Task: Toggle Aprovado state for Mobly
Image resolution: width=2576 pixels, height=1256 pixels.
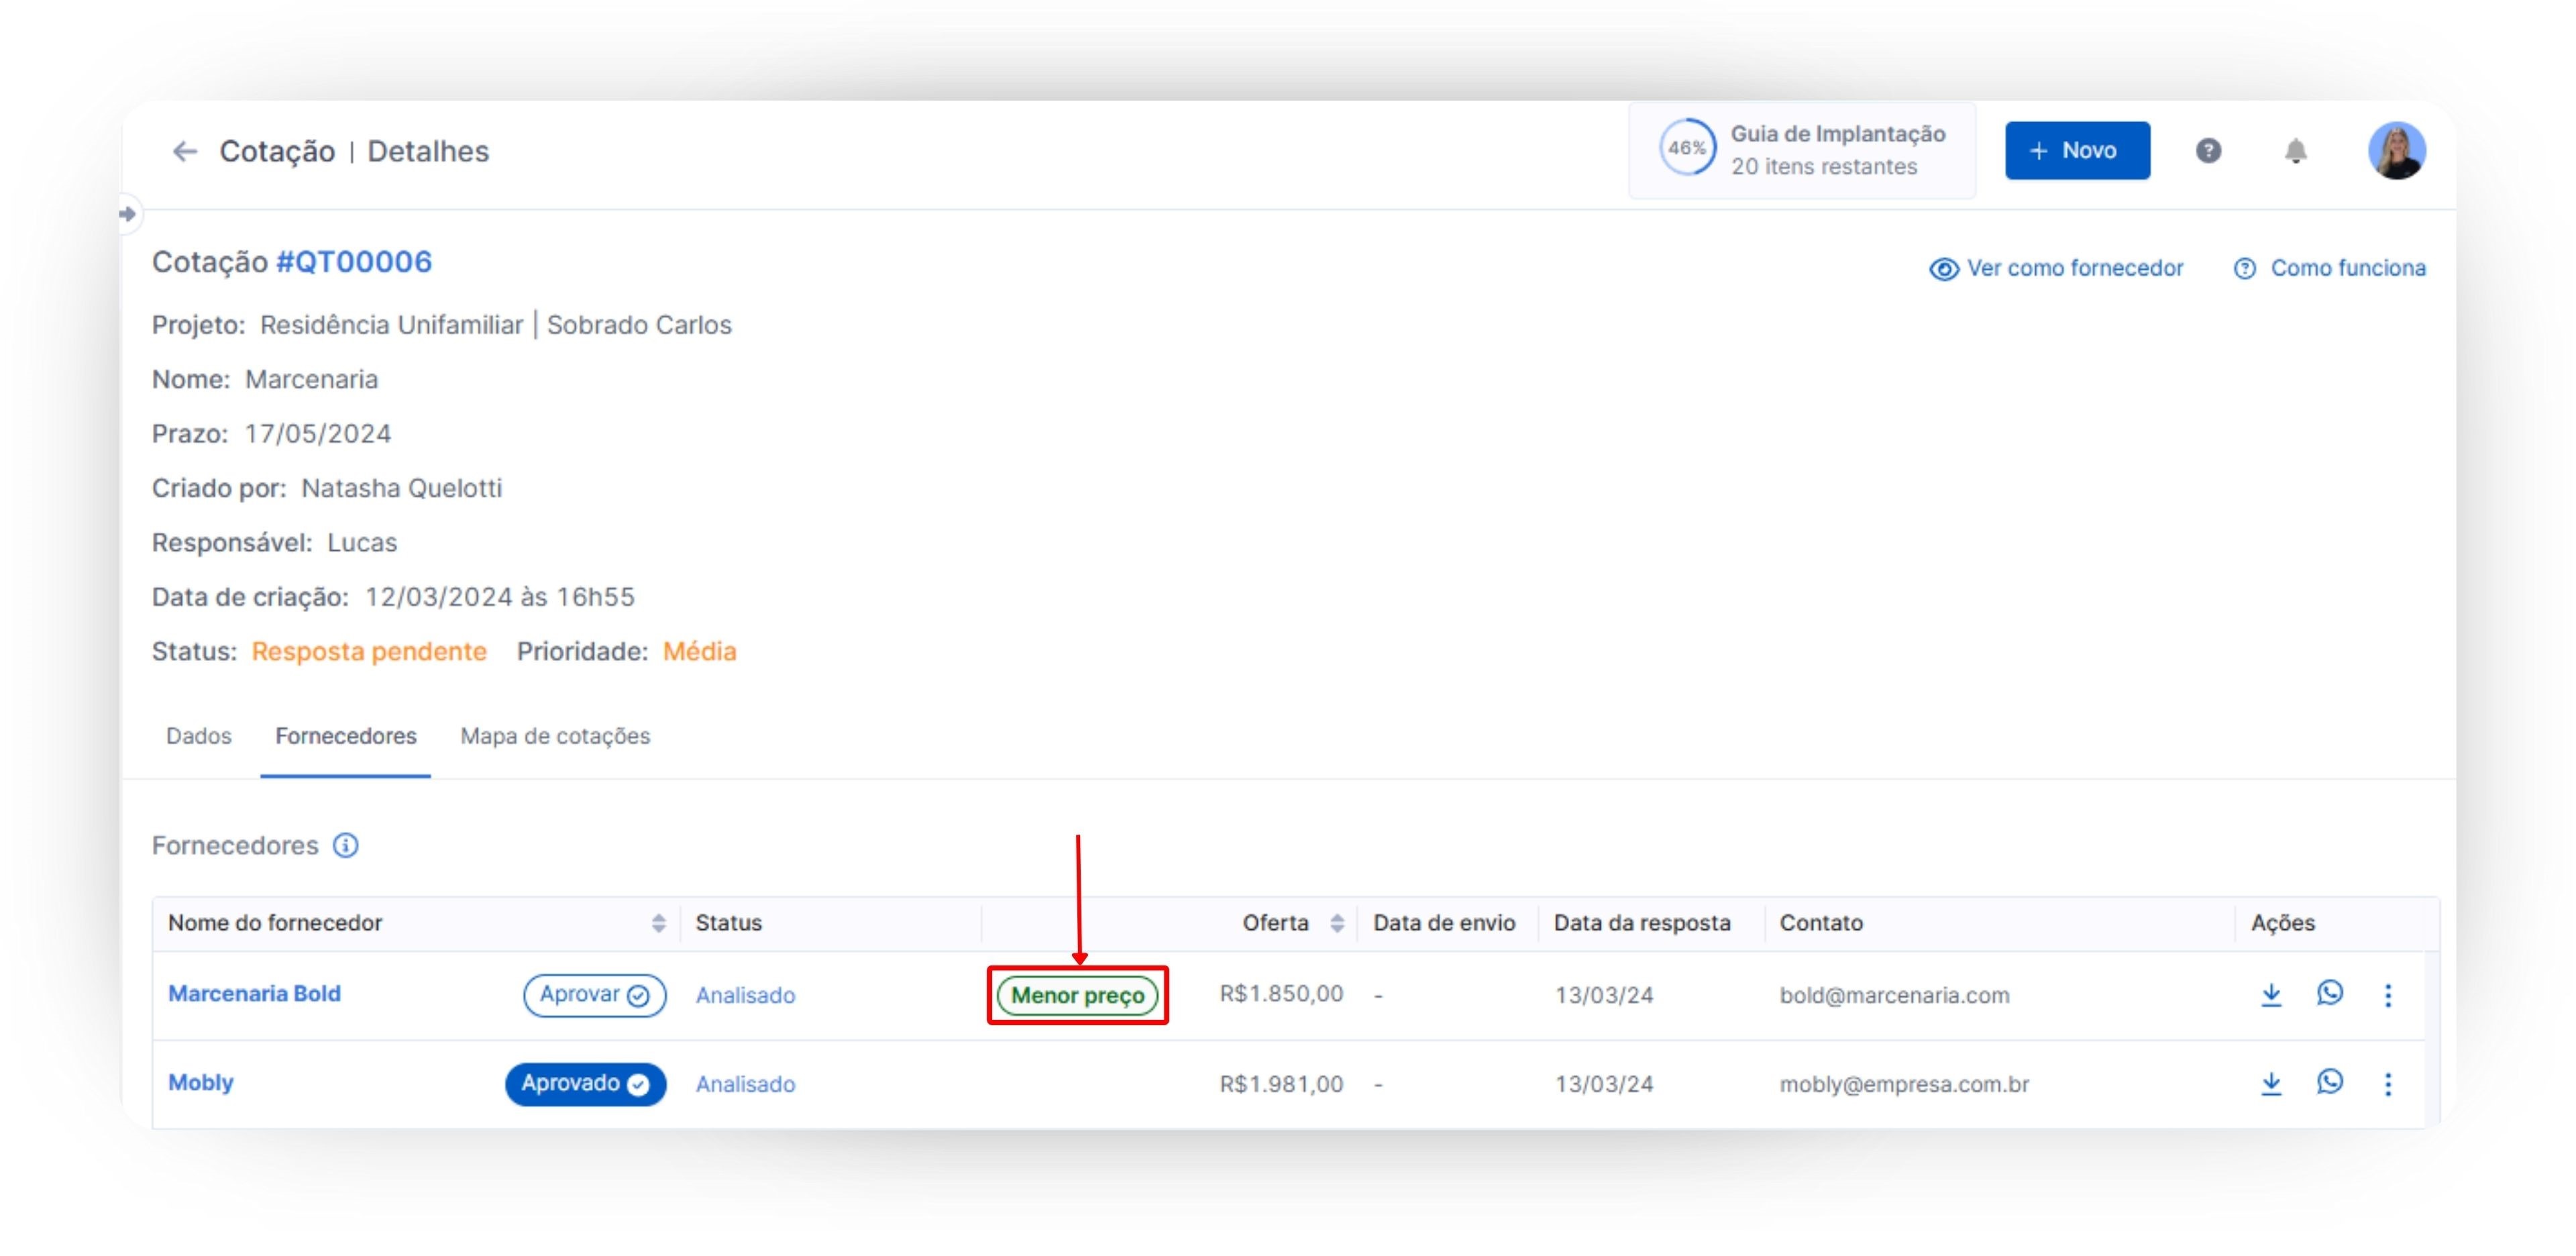Action: pyautogui.click(x=585, y=1084)
